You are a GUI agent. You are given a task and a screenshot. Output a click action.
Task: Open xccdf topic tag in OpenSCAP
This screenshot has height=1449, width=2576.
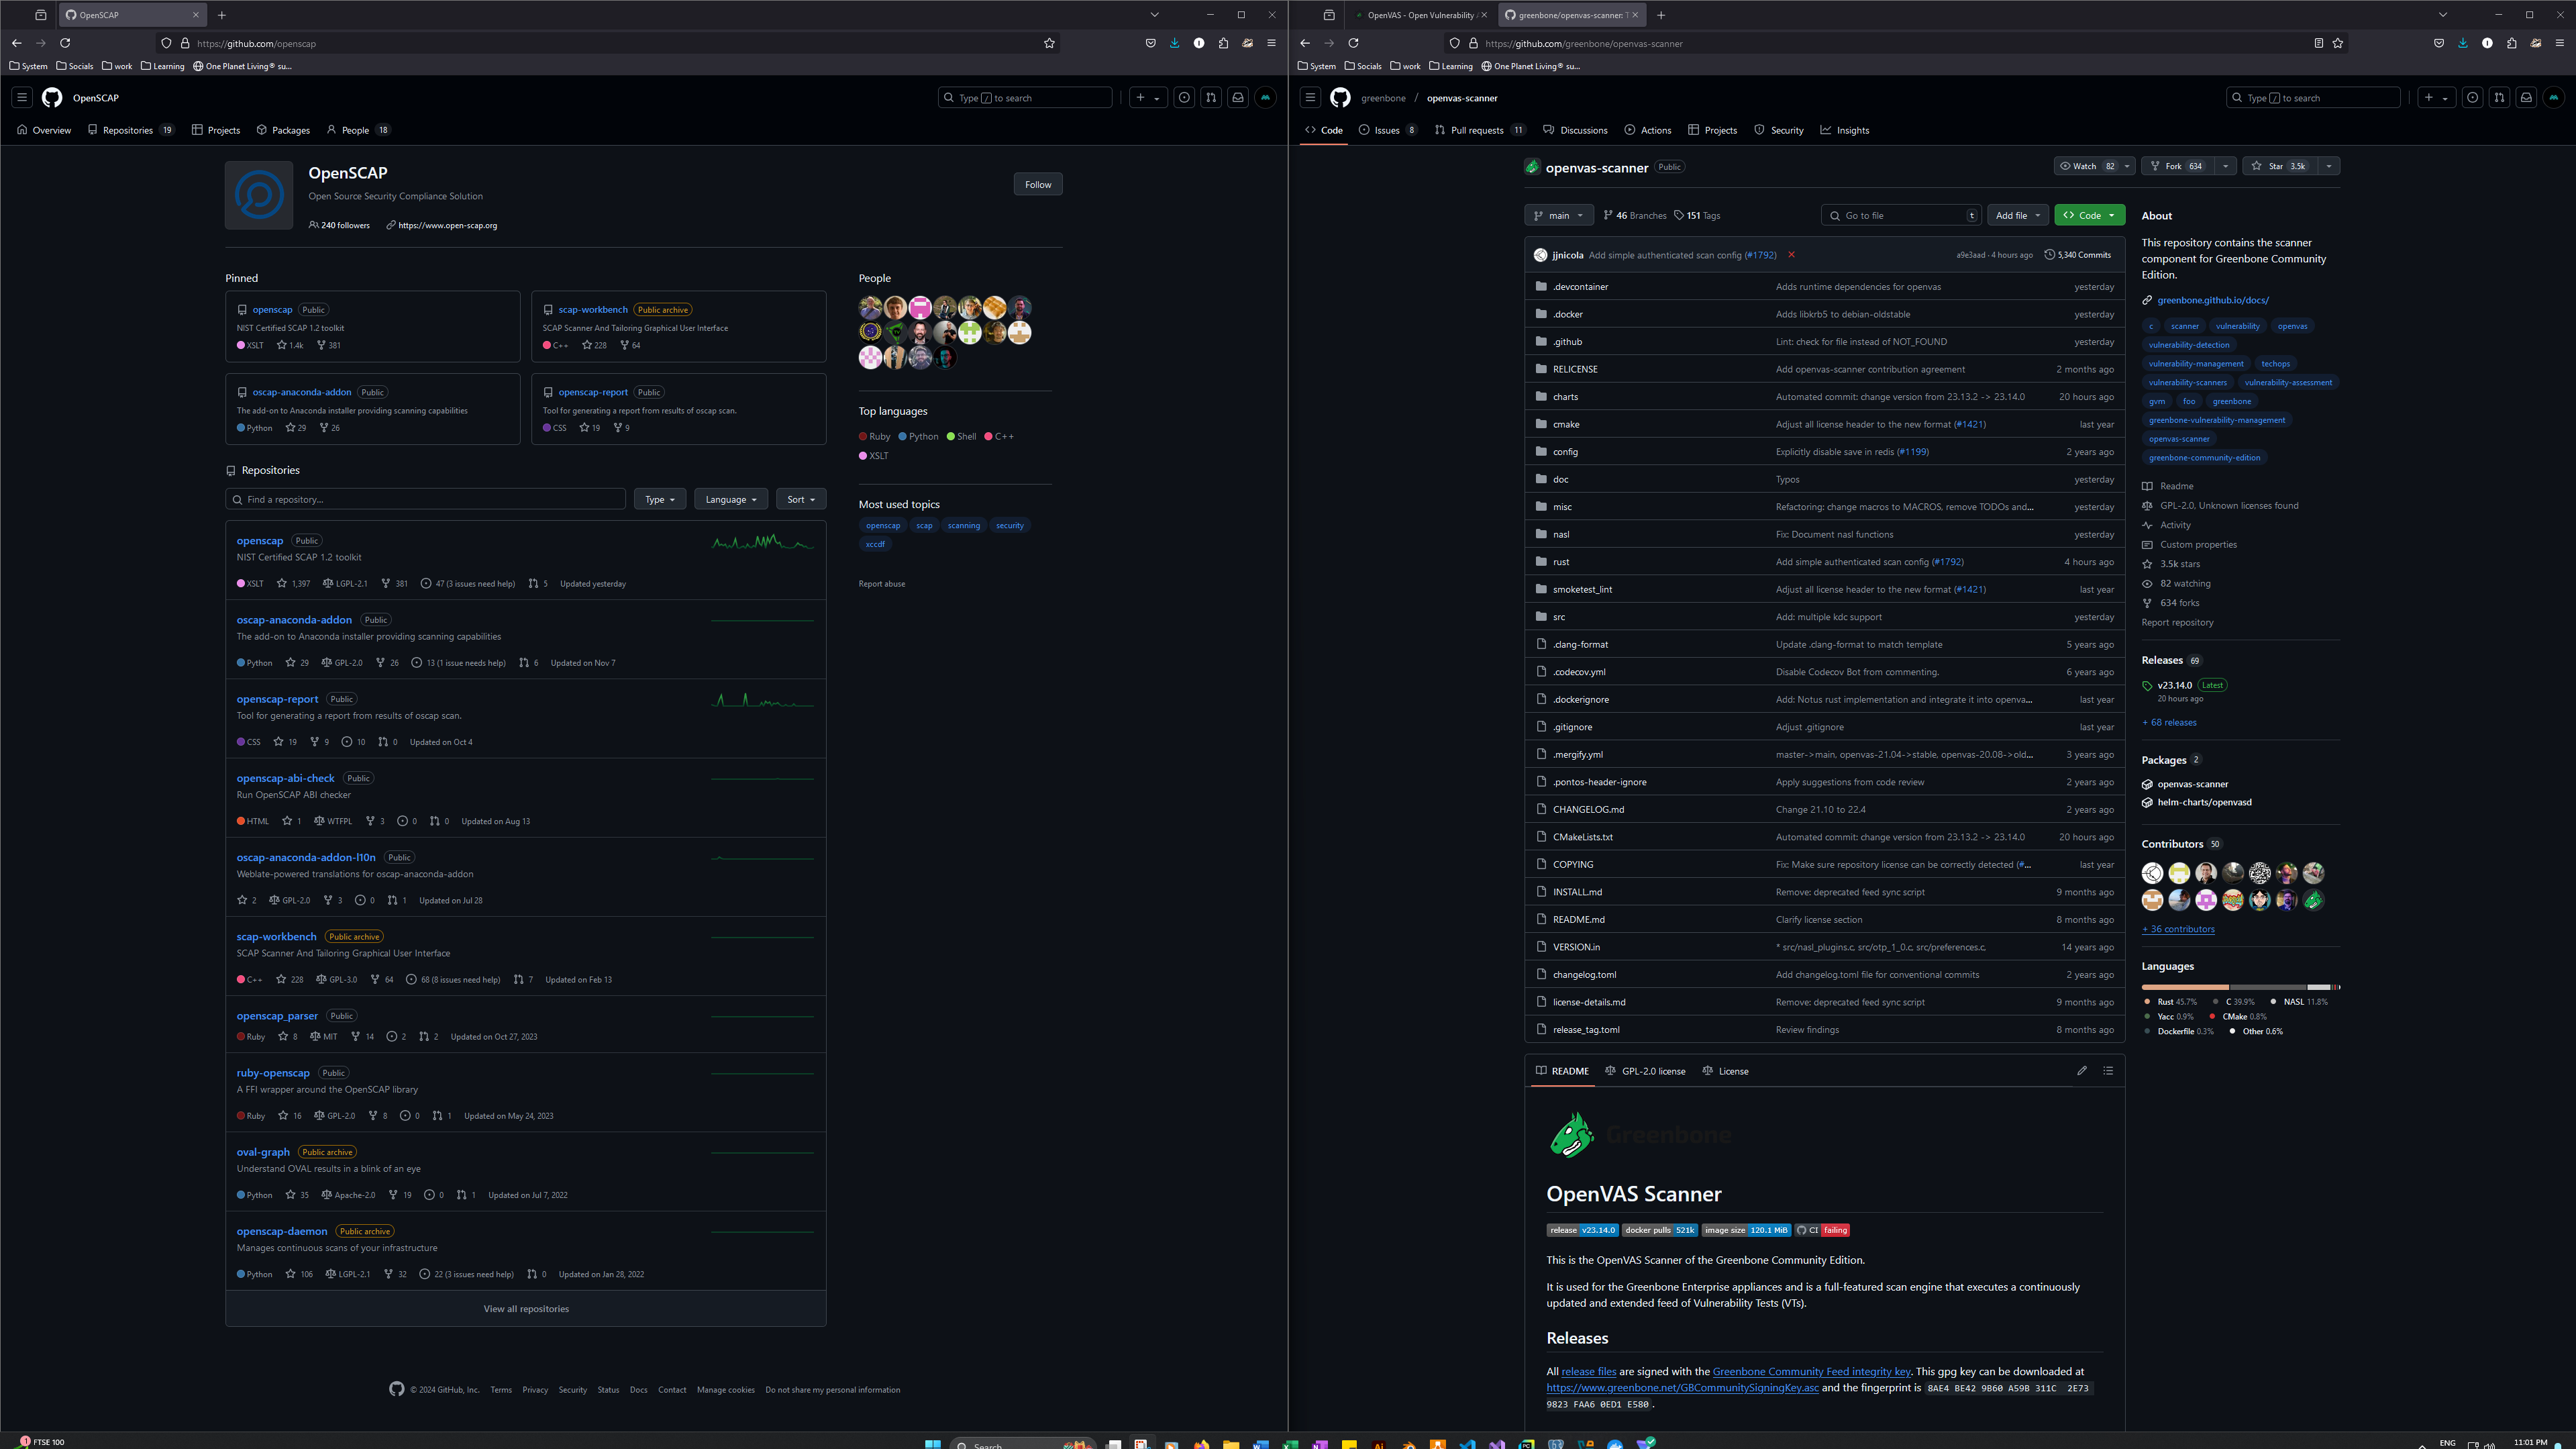(875, 544)
